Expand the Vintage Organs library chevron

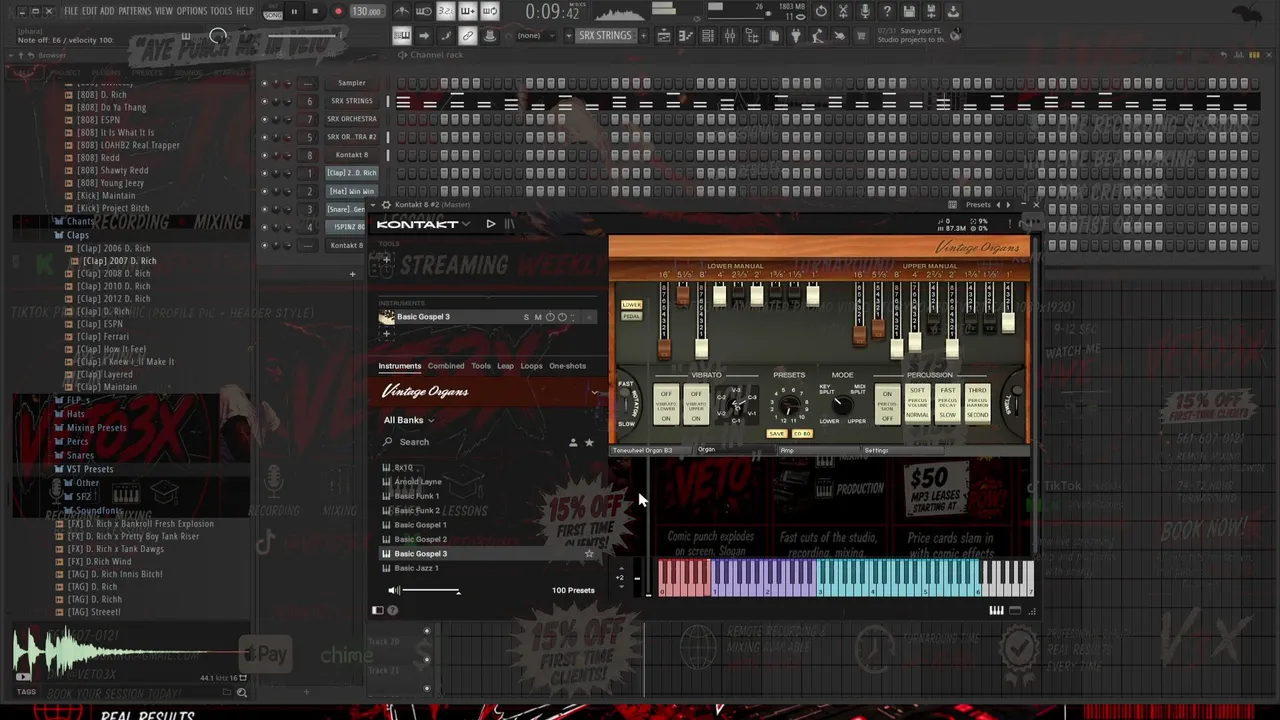pyautogui.click(x=594, y=392)
